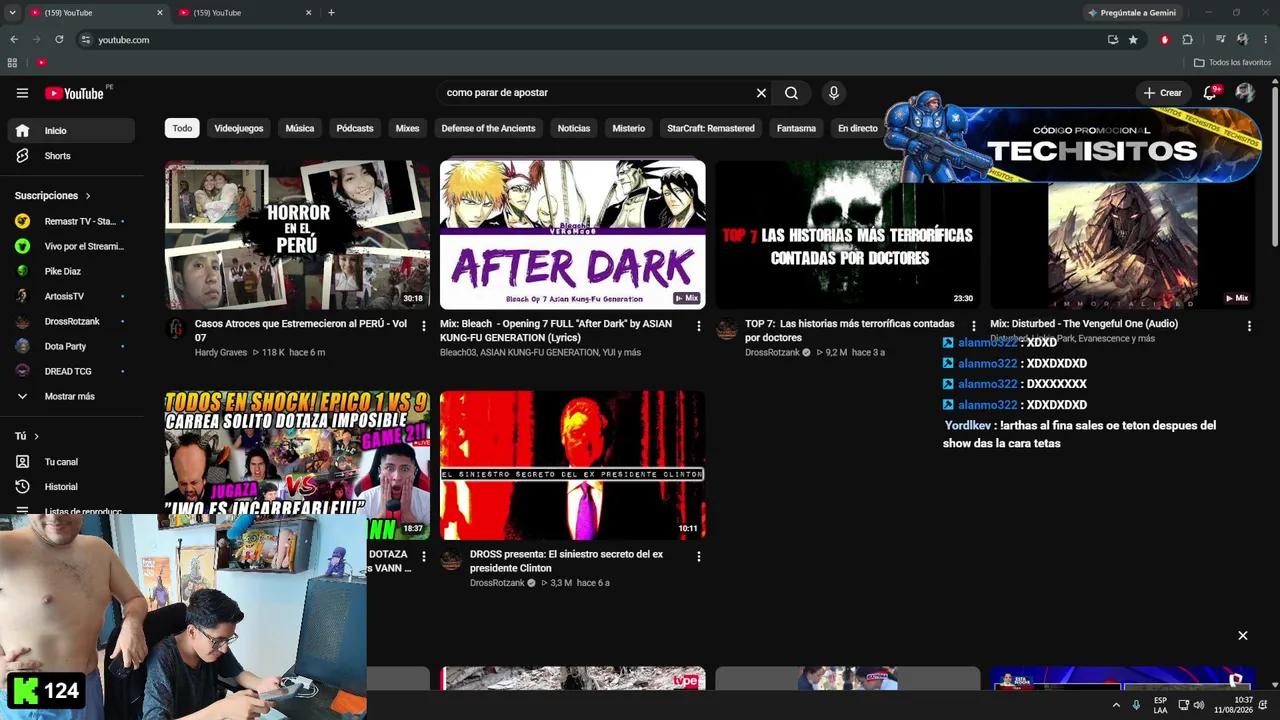Open the Chrome extensions puzzle icon
The width and height of the screenshot is (1280, 720).
click(1188, 40)
